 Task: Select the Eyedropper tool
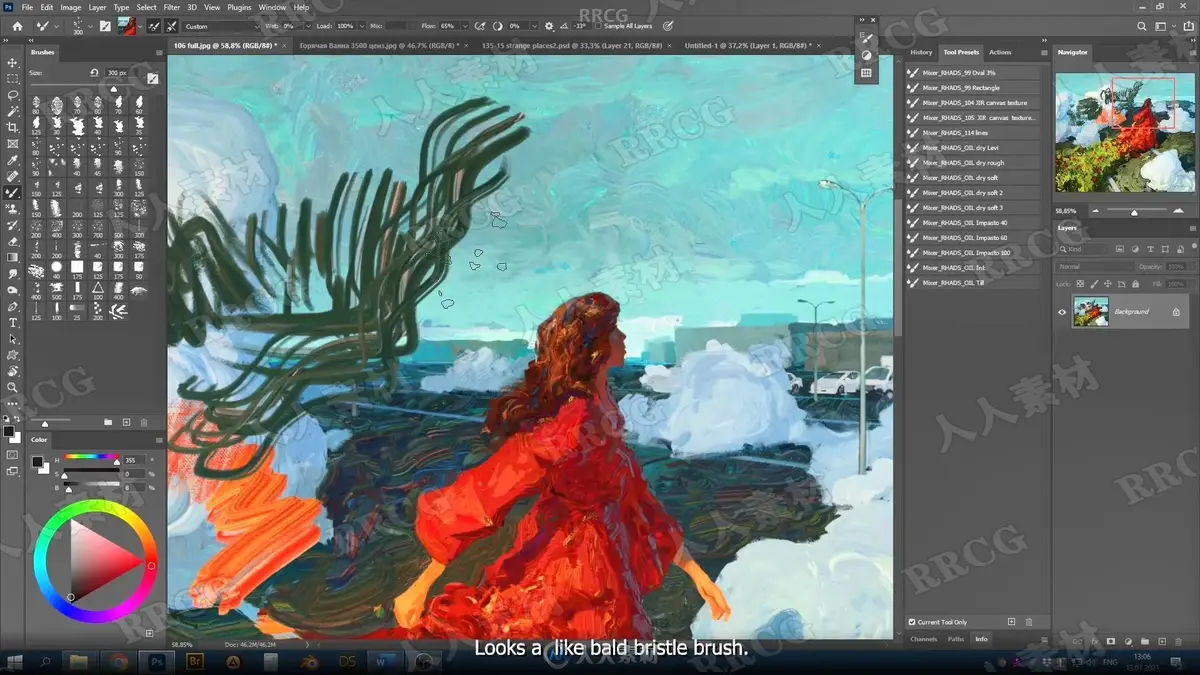13,160
